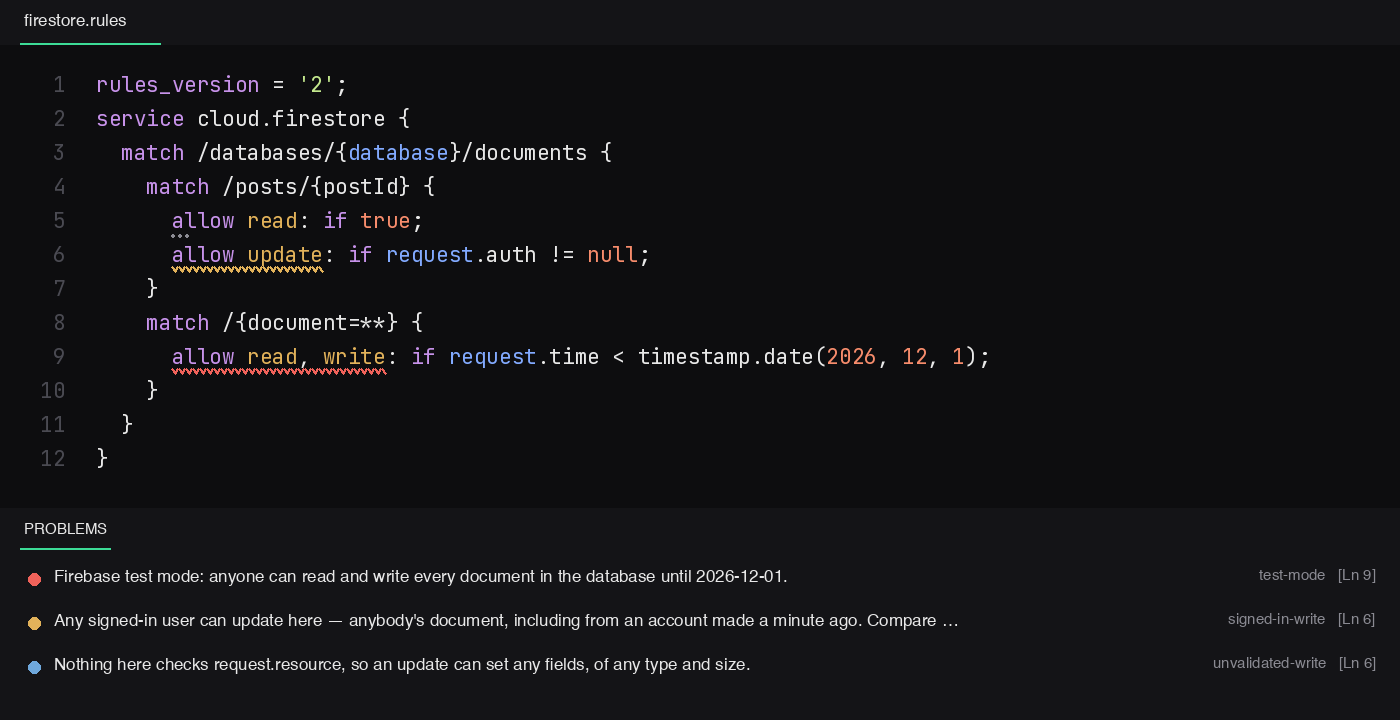Screen dimensions: 1400x720
Task: Click '{database}' wildcard on line 3
Action: pyautogui.click(x=398, y=153)
